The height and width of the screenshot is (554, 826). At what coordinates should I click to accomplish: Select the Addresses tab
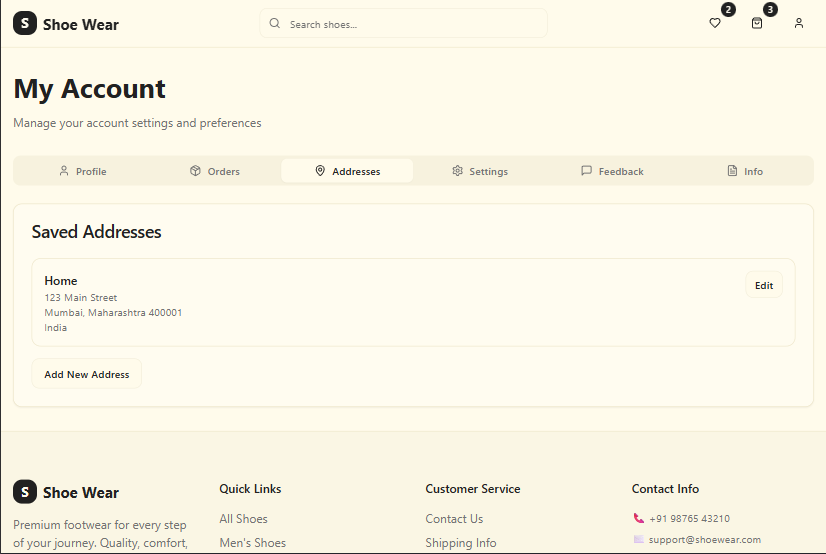tap(347, 171)
